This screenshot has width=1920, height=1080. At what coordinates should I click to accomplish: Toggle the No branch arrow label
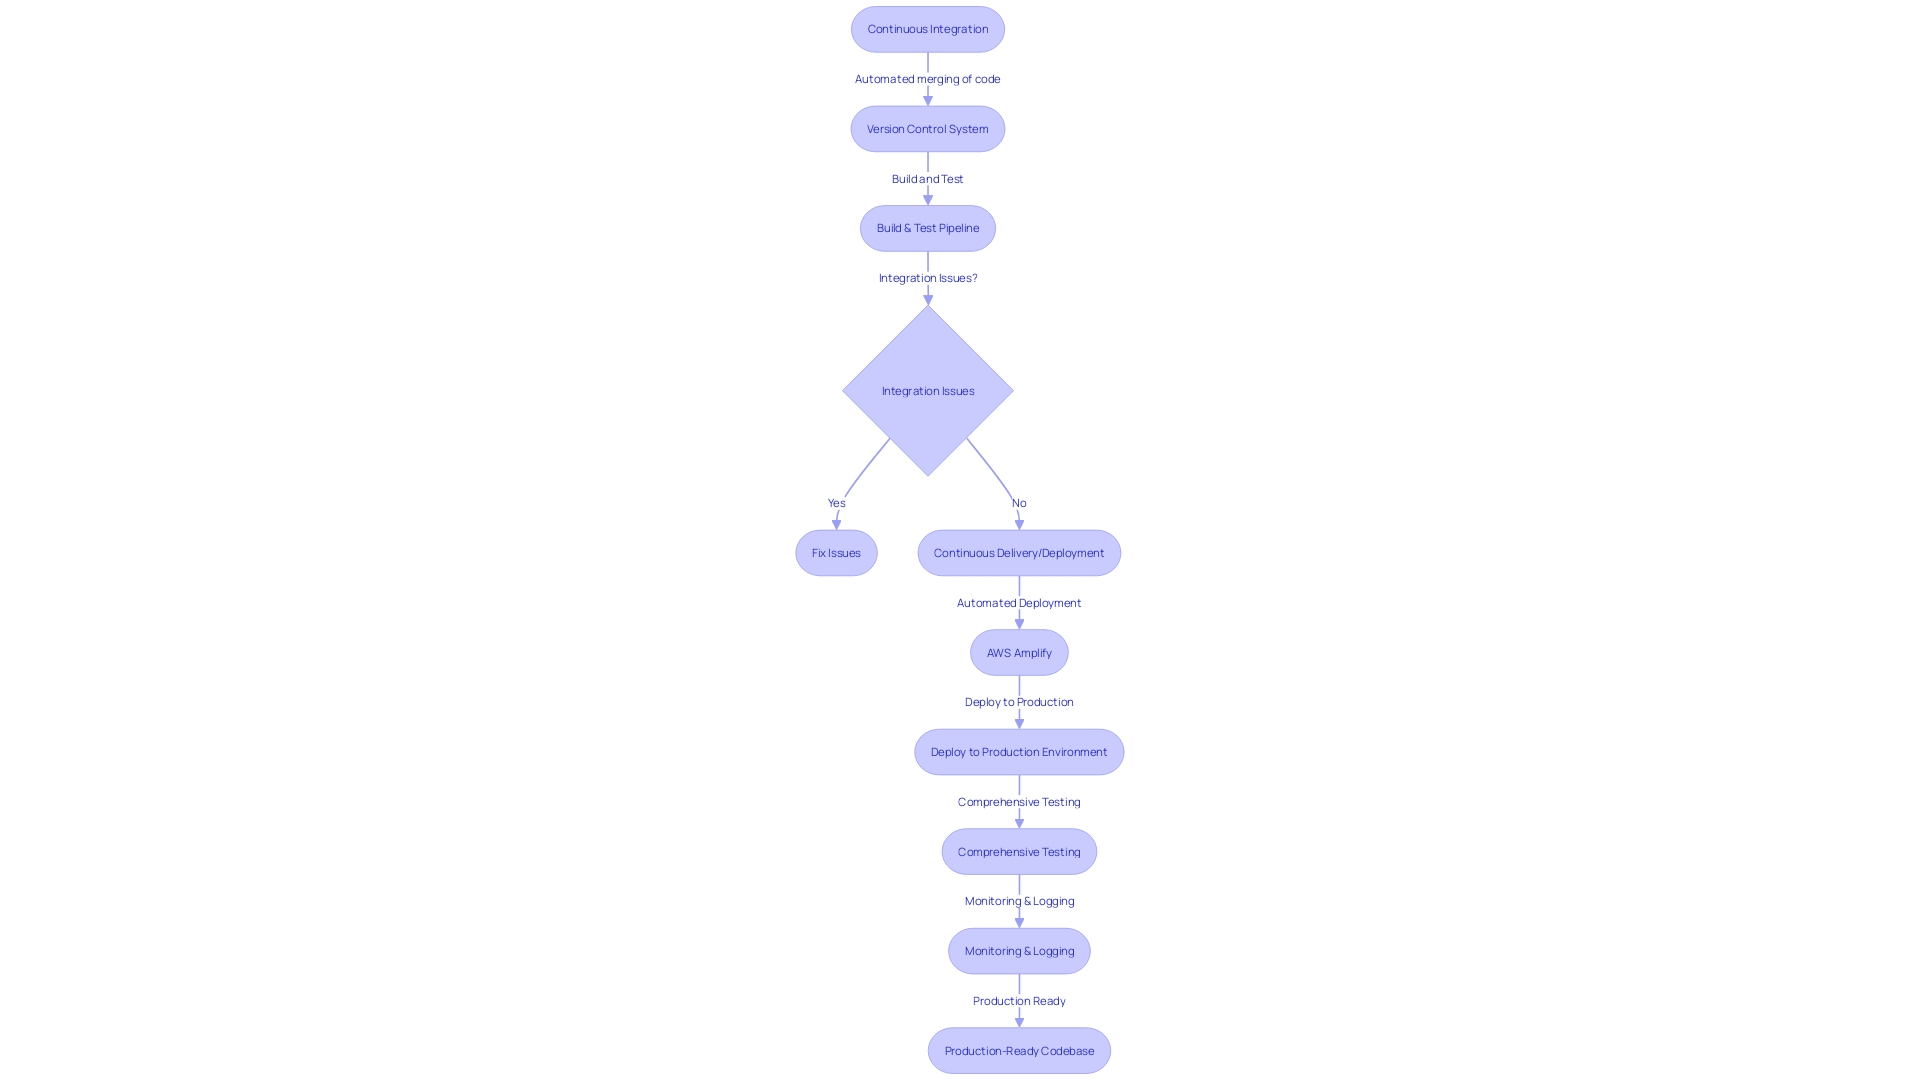tap(1019, 501)
